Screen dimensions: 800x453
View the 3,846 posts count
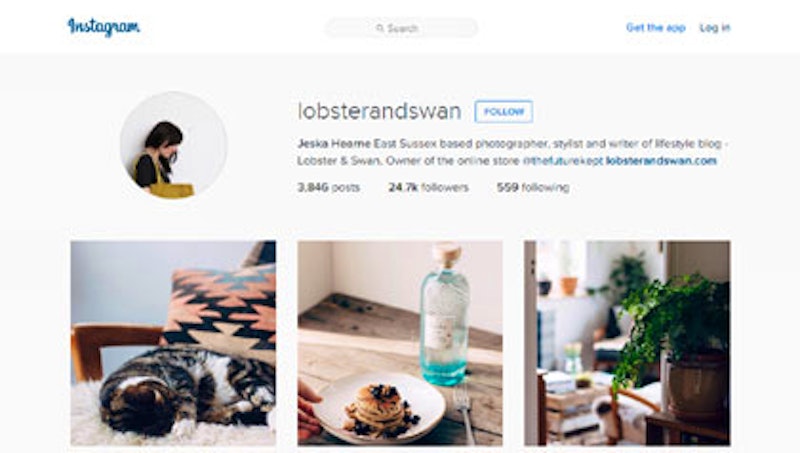pos(329,187)
